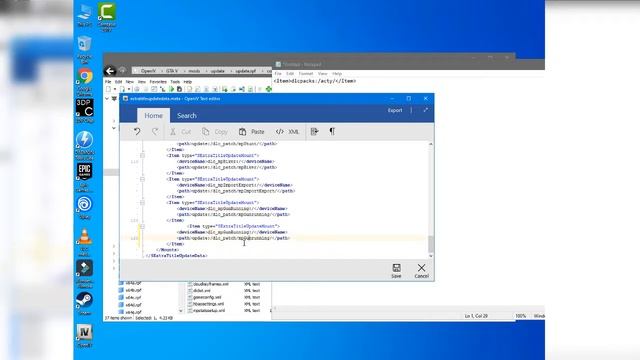This screenshot has width=640, height=360.
Task: Collapse the top node in the OpenIV tree
Action: click(x=107, y=99)
